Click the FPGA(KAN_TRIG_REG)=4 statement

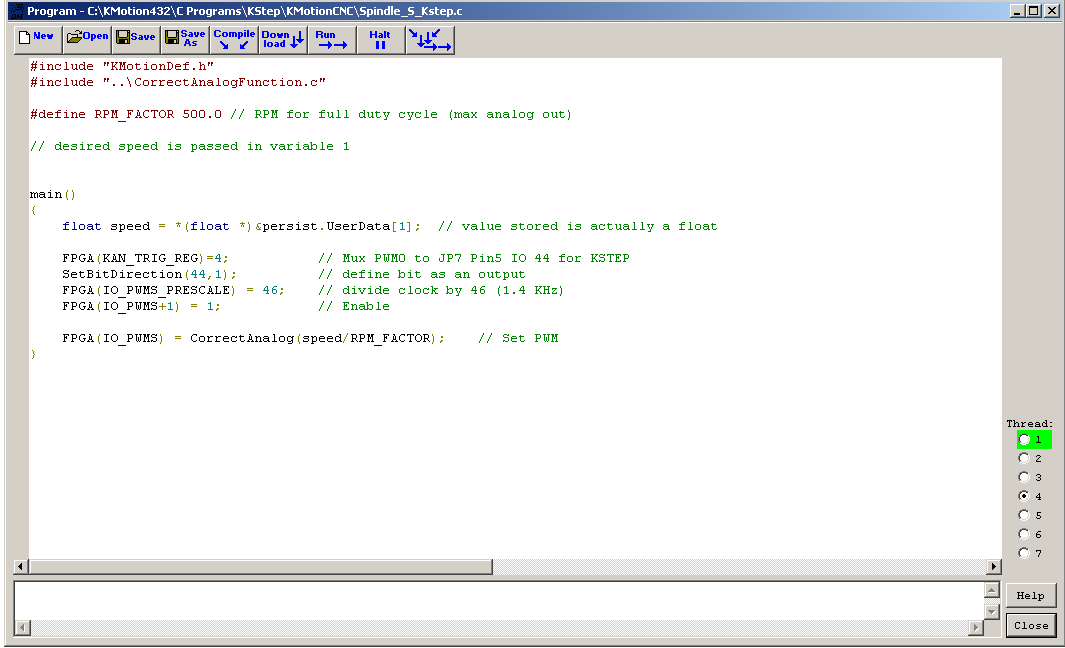[x=145, y=258]
